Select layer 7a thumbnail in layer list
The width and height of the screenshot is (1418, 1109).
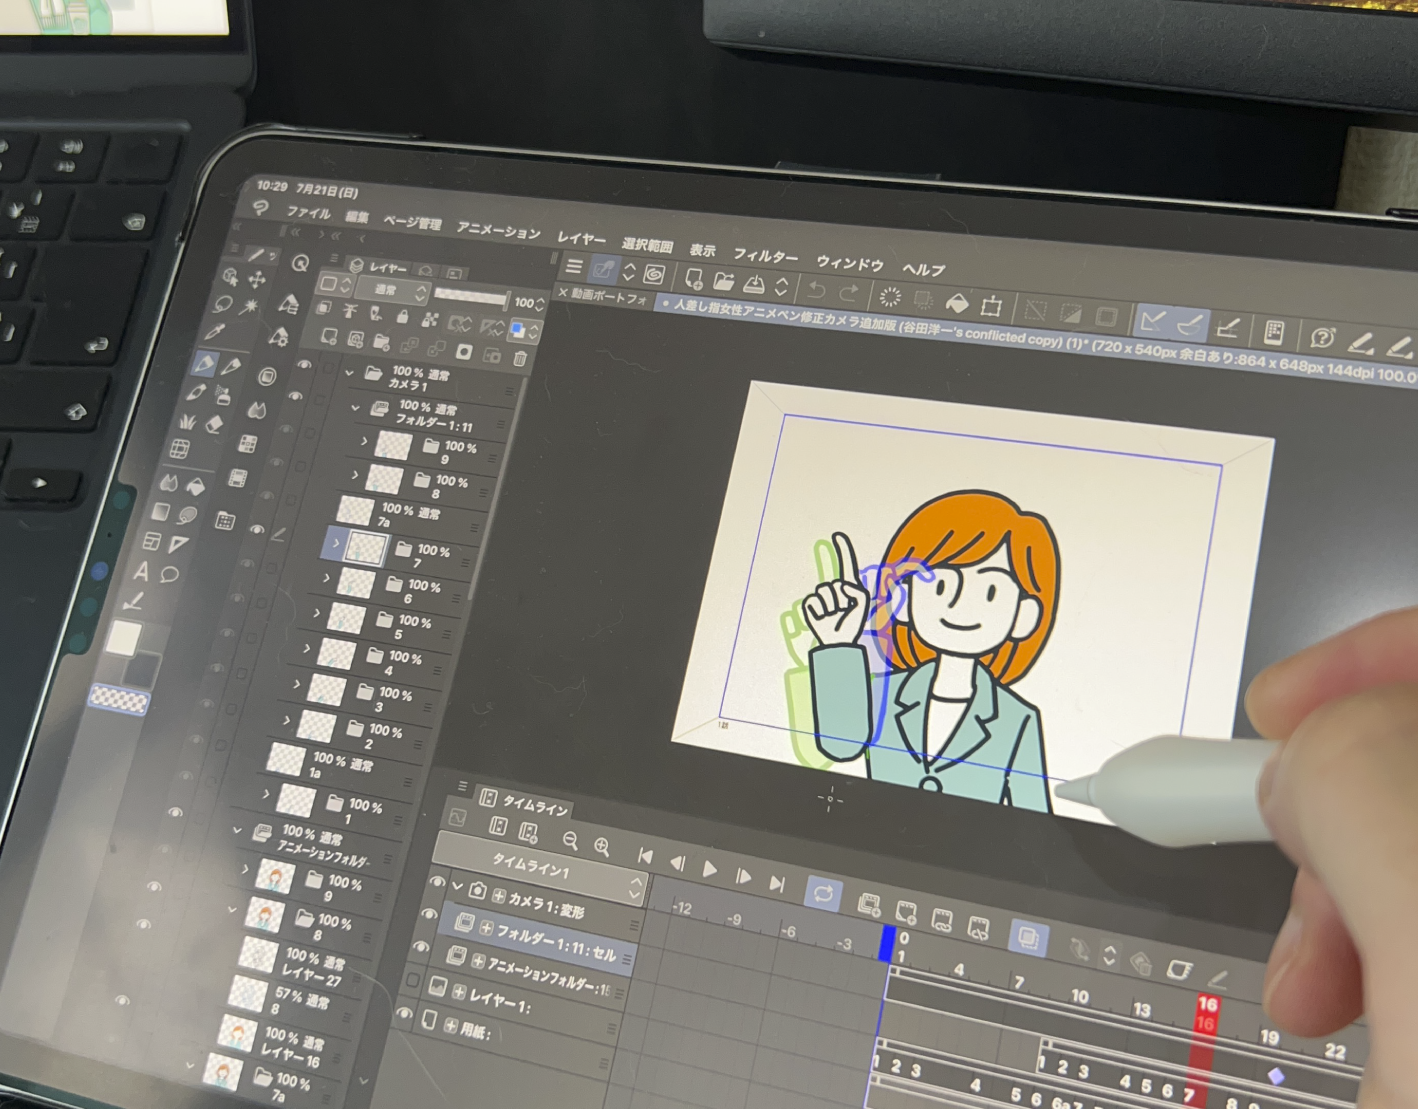click(x=355, y=510)
